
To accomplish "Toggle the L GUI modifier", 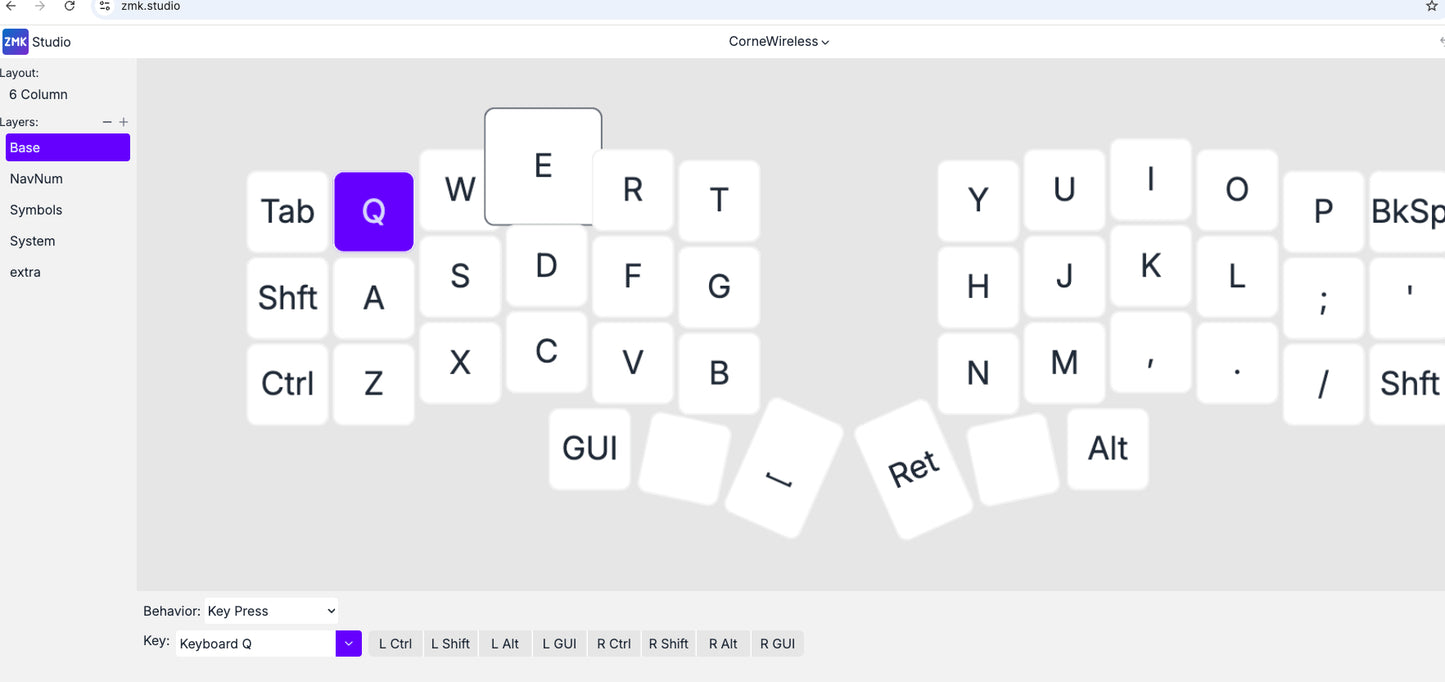I will pos(559,643).
